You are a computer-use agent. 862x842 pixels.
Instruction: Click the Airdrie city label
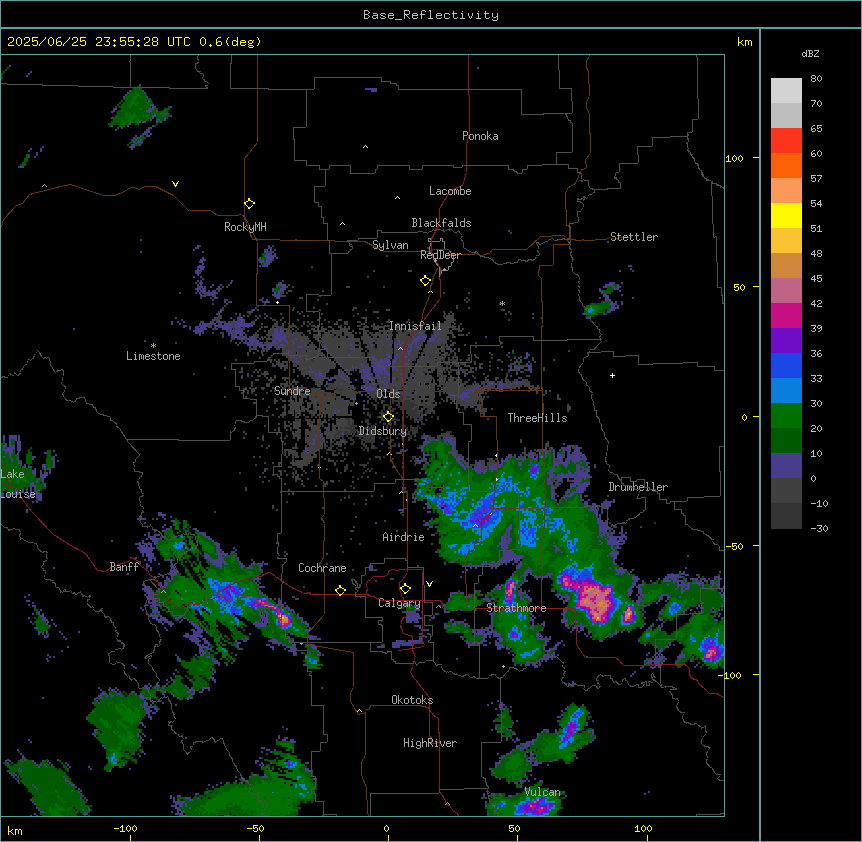coord(404,537)
